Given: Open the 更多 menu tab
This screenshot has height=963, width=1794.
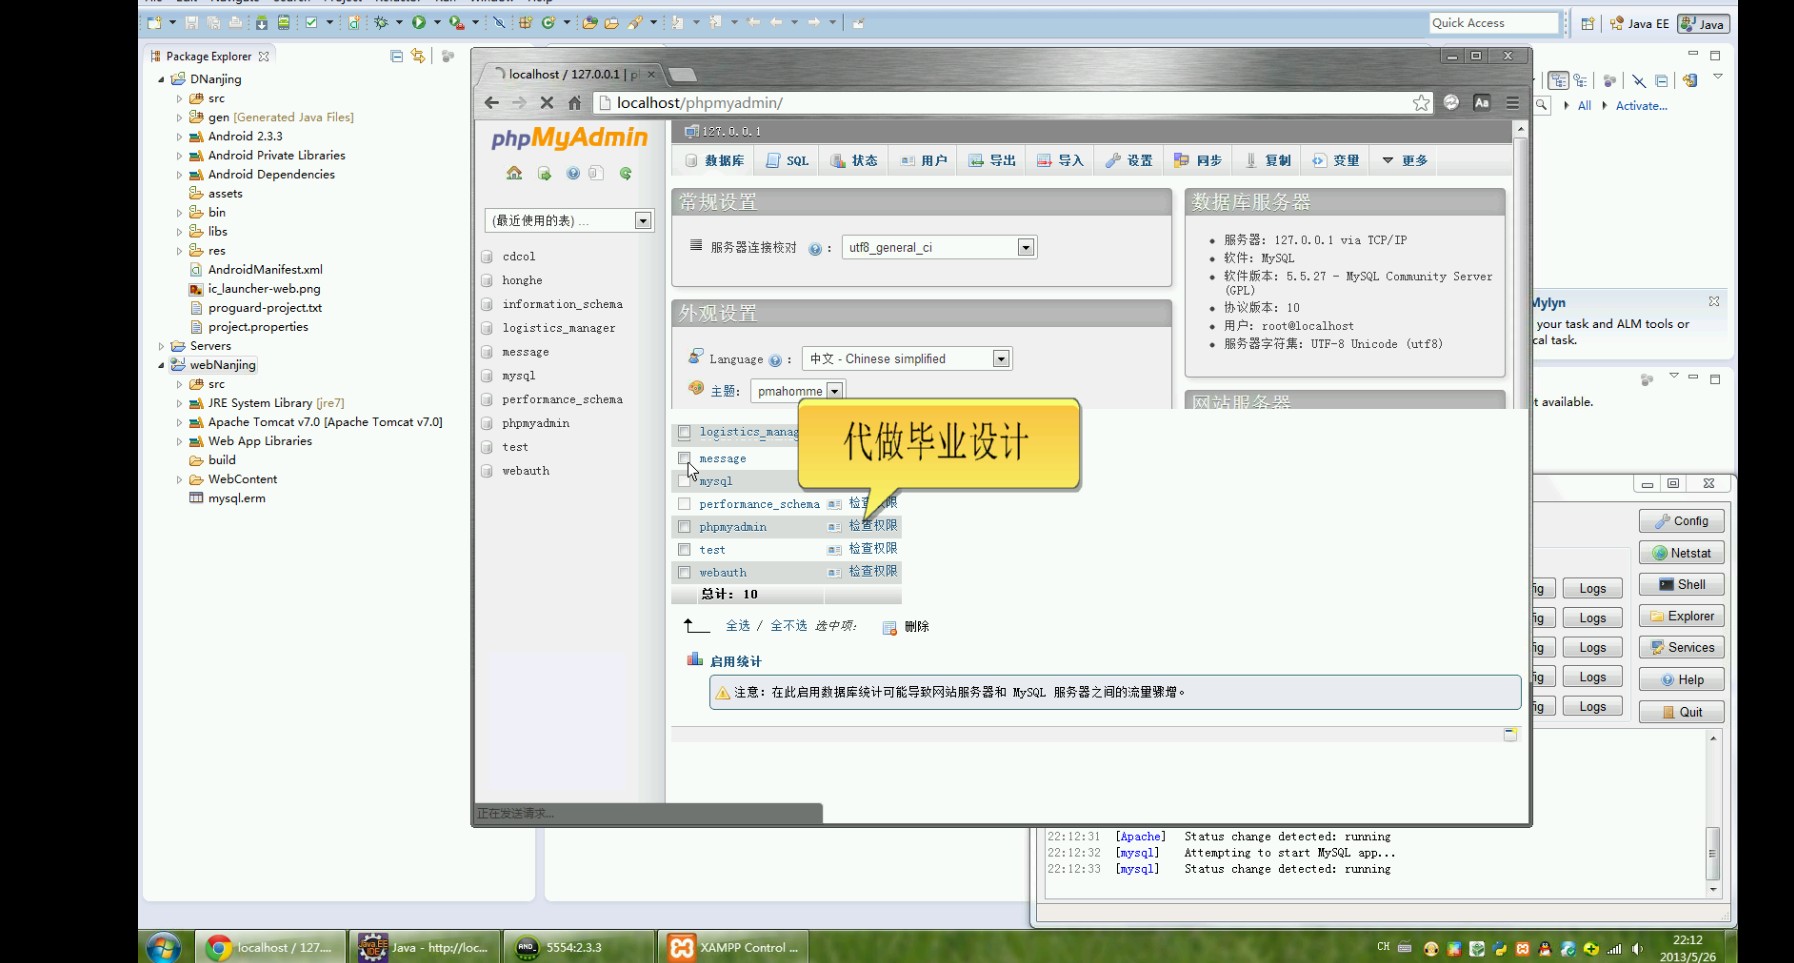Looking at the screenshot, I should click(x=1404, y=160).
